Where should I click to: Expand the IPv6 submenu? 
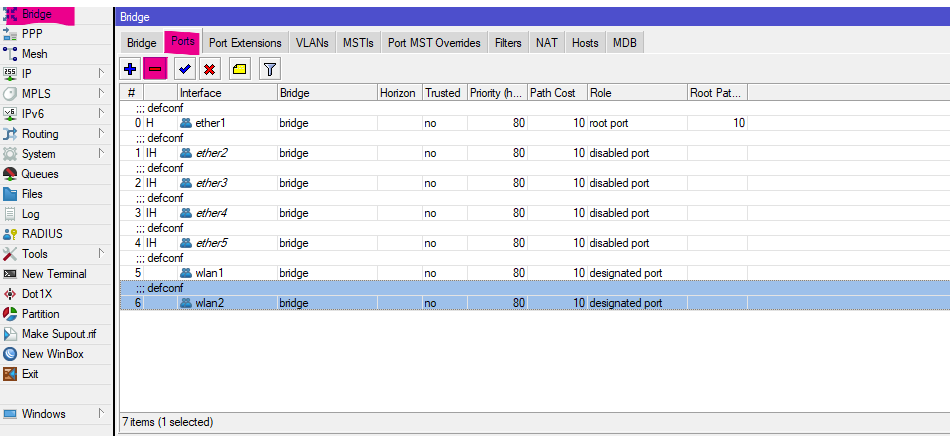tap(101, 114)
